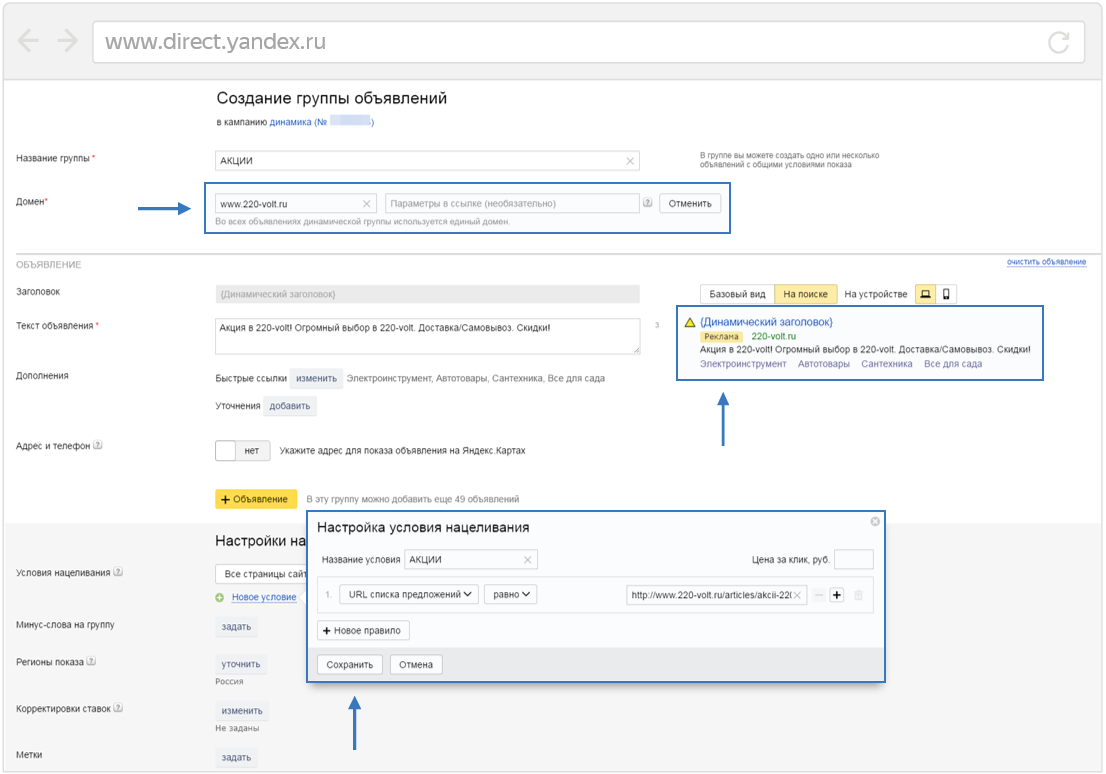Go back with the browser back arrow

pos(28,41)
